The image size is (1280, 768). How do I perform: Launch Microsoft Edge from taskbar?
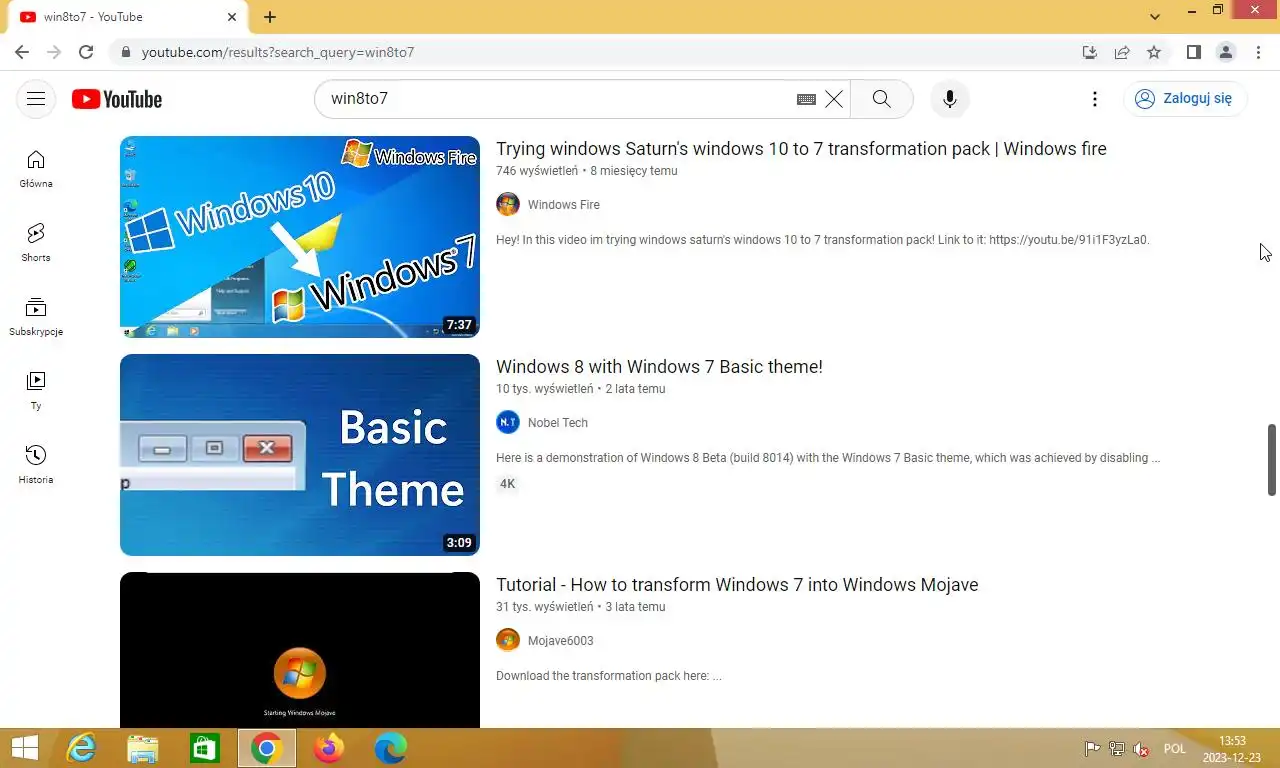(391, 748)
